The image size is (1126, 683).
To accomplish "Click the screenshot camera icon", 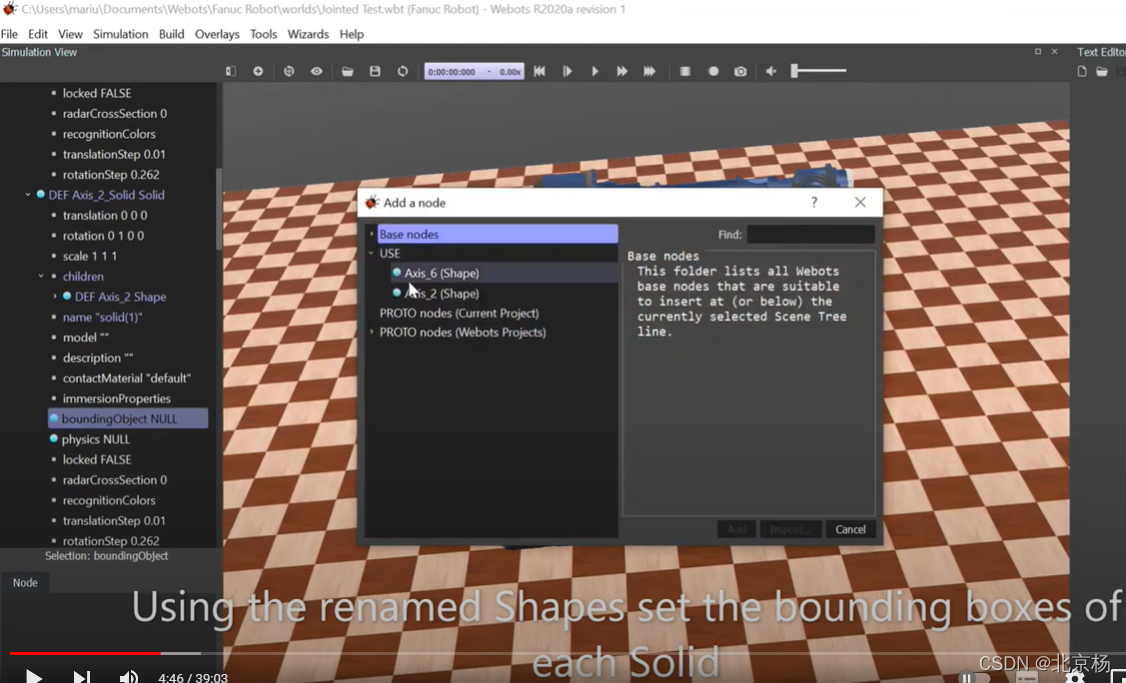I will tap(740, 71).
